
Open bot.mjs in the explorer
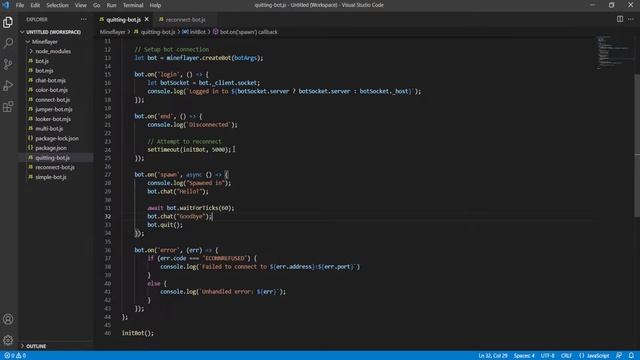(44, 71)
